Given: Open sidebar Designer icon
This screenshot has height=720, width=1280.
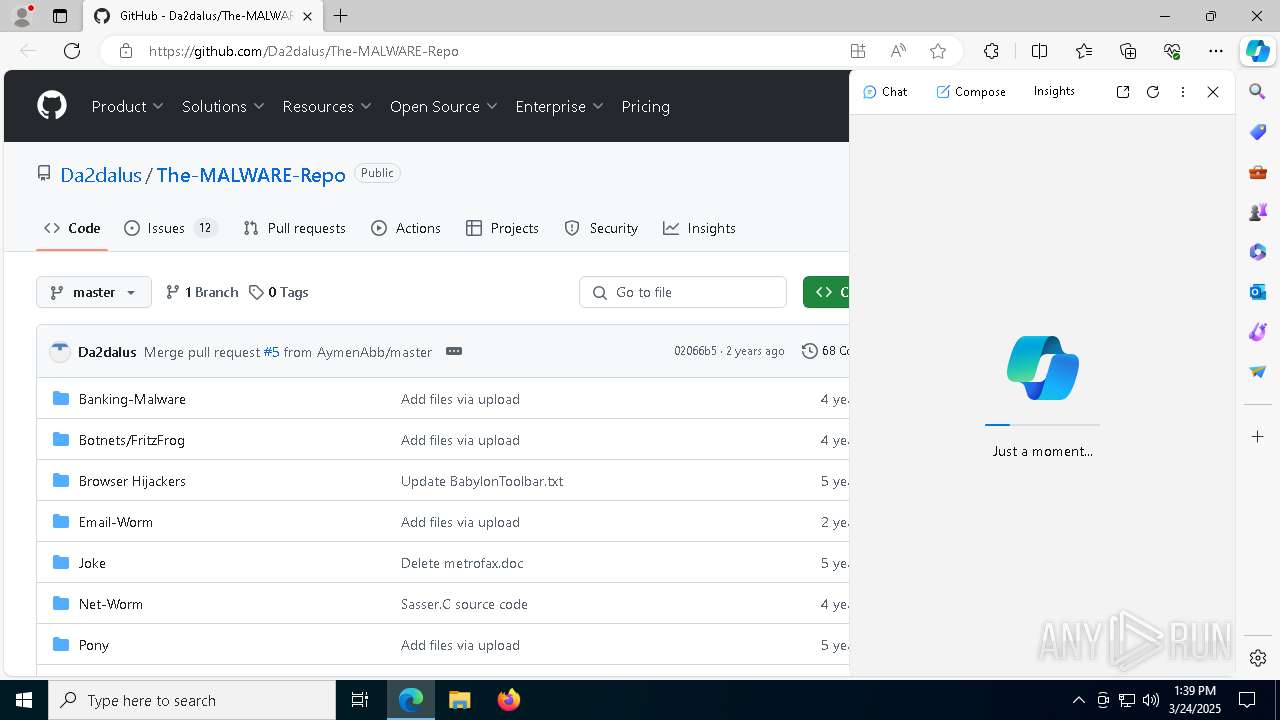Looking at the screenshot, I should [x=1258, y=332].
